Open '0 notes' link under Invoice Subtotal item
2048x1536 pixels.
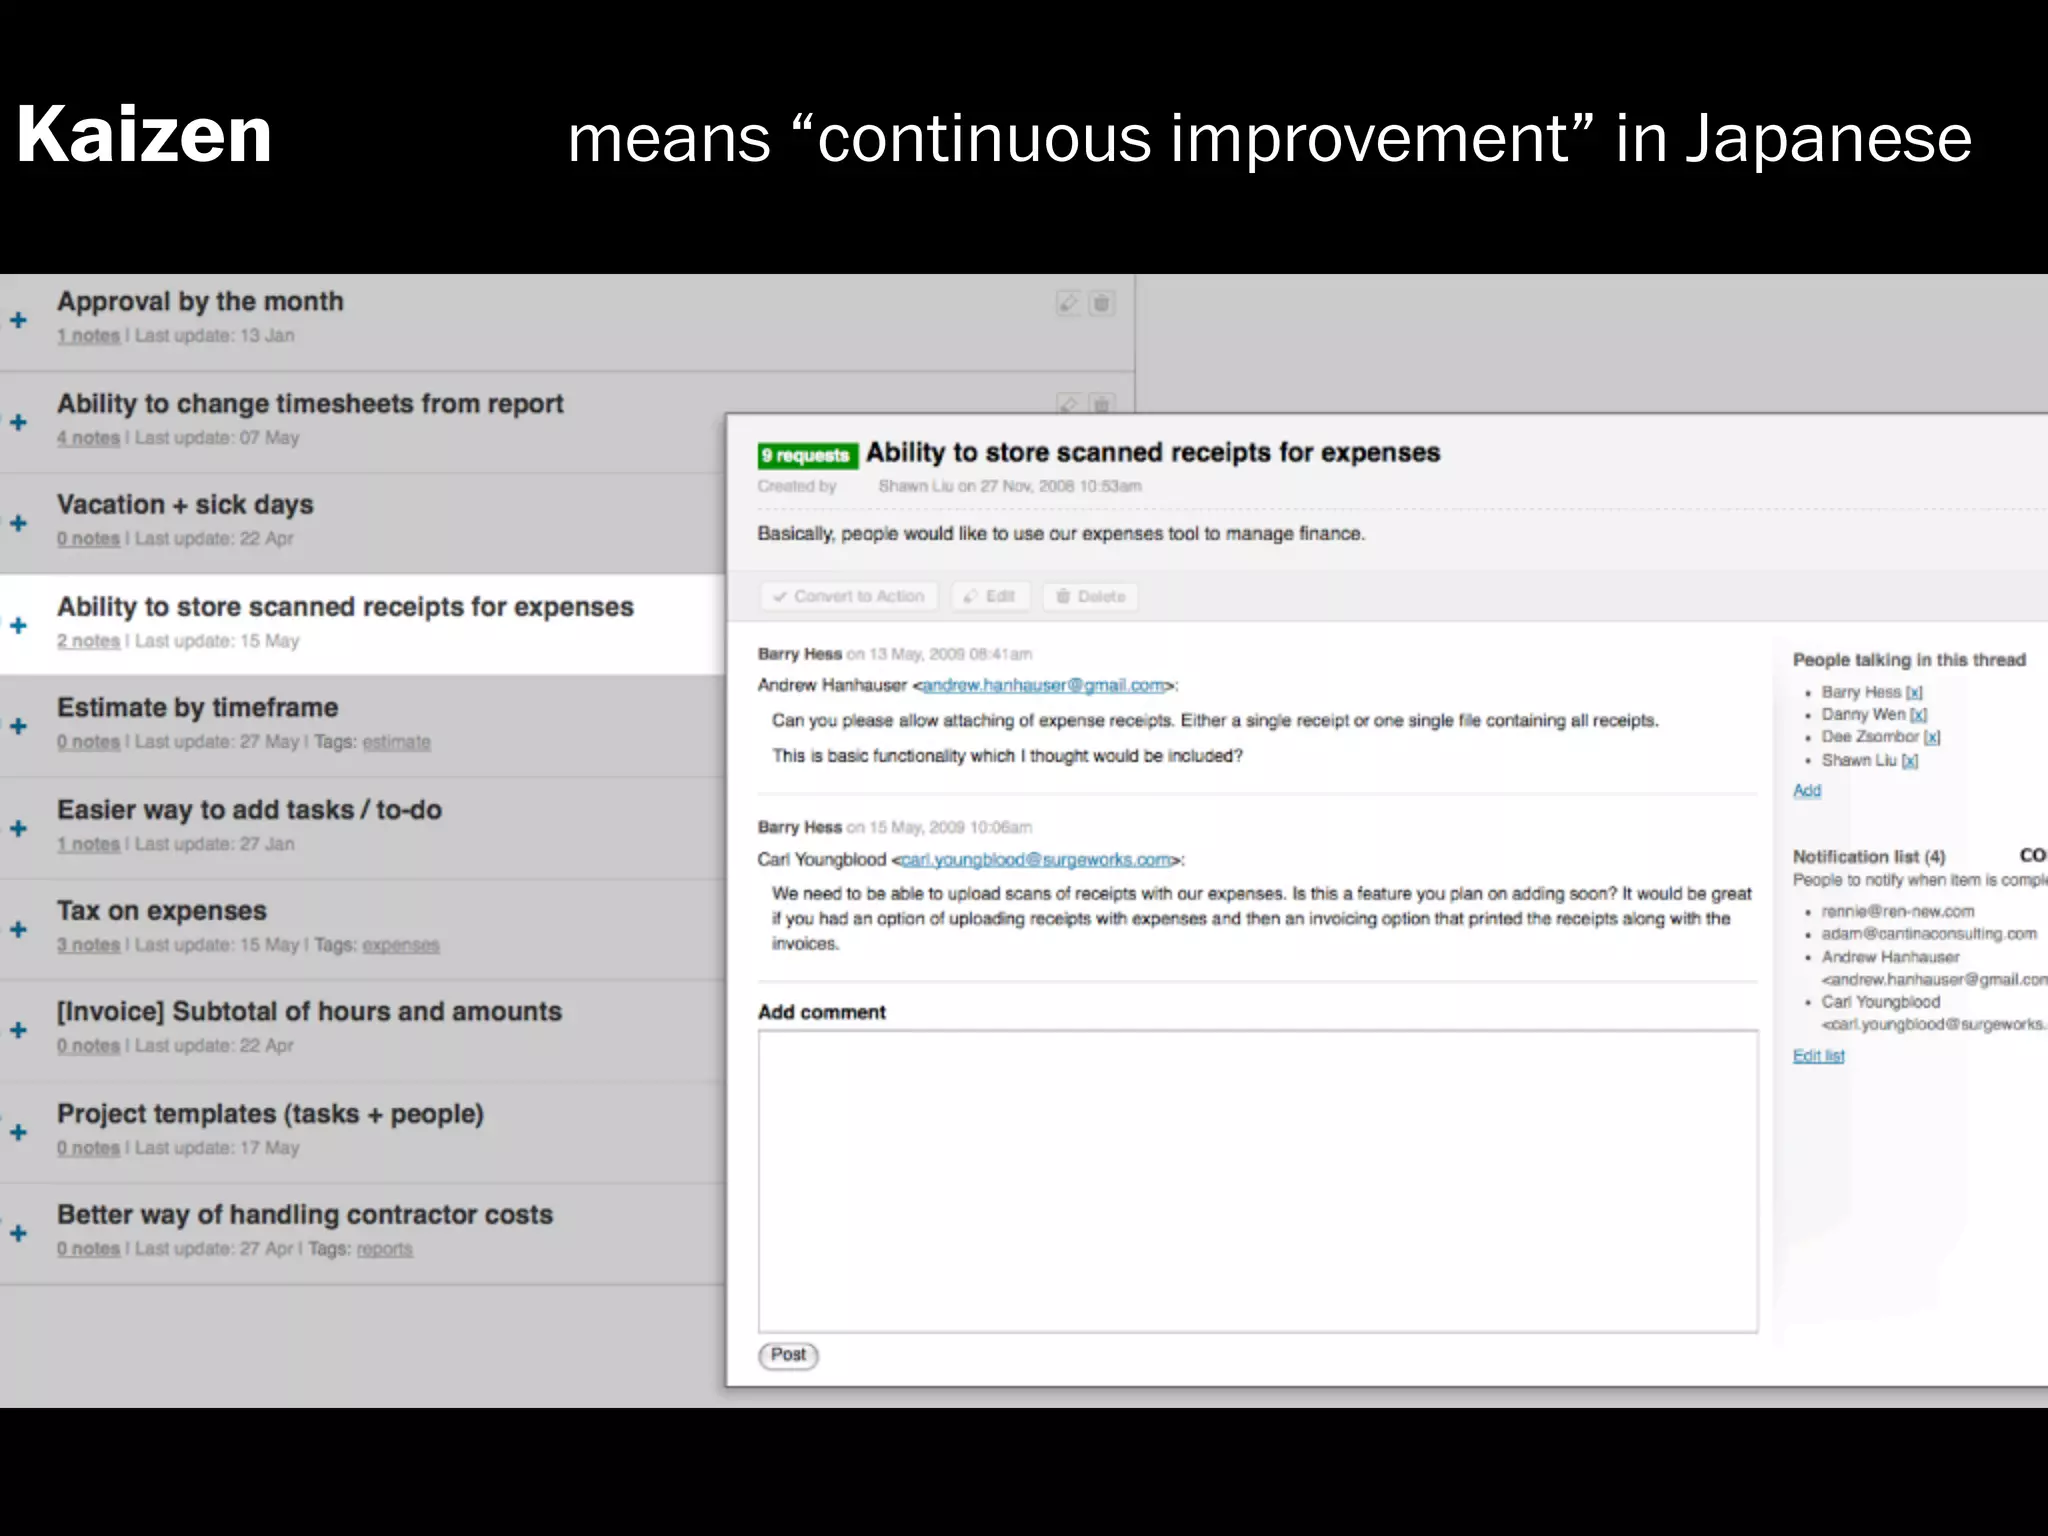[x=88, y=1046]
